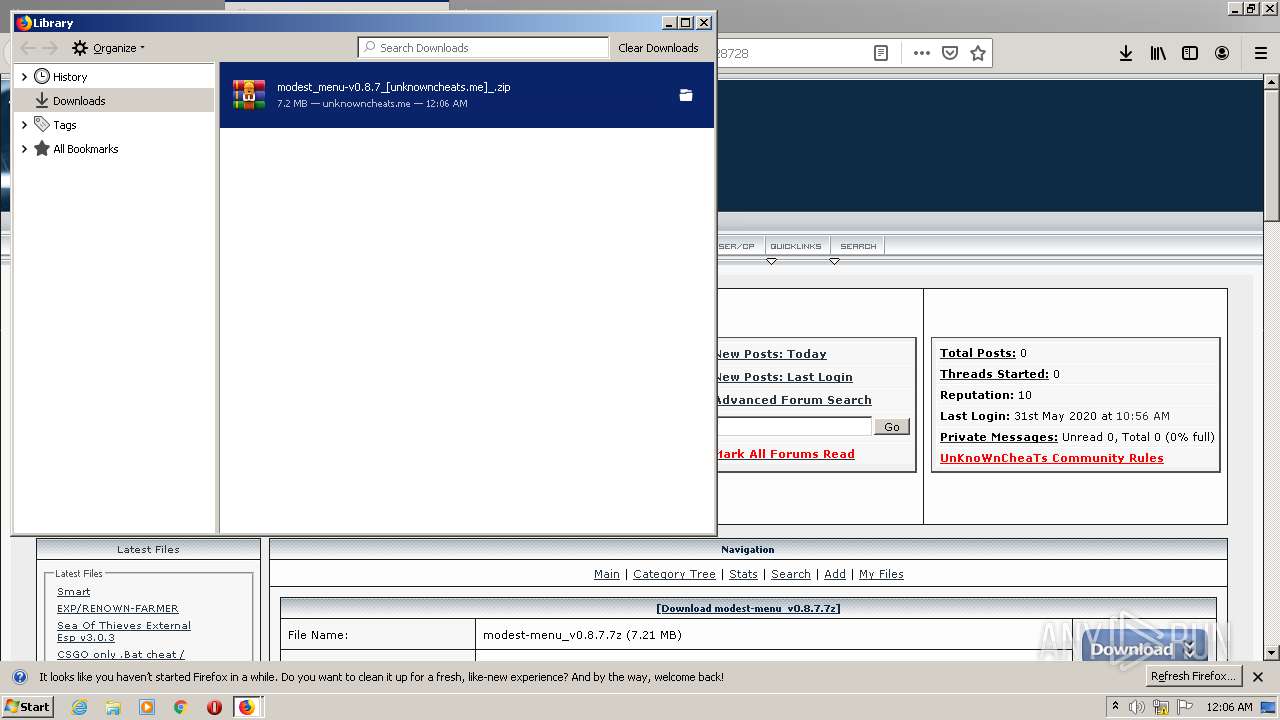Viewport: 1280px width, 720px height.
Task: Open volume control in system tray
Action: coord(1138,707)
